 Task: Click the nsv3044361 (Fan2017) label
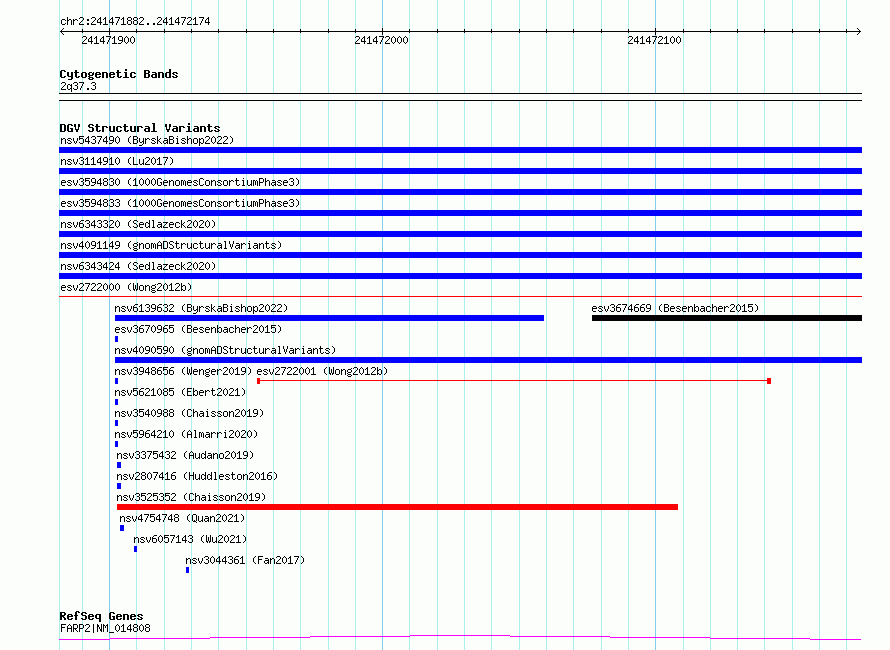(244, 560)
